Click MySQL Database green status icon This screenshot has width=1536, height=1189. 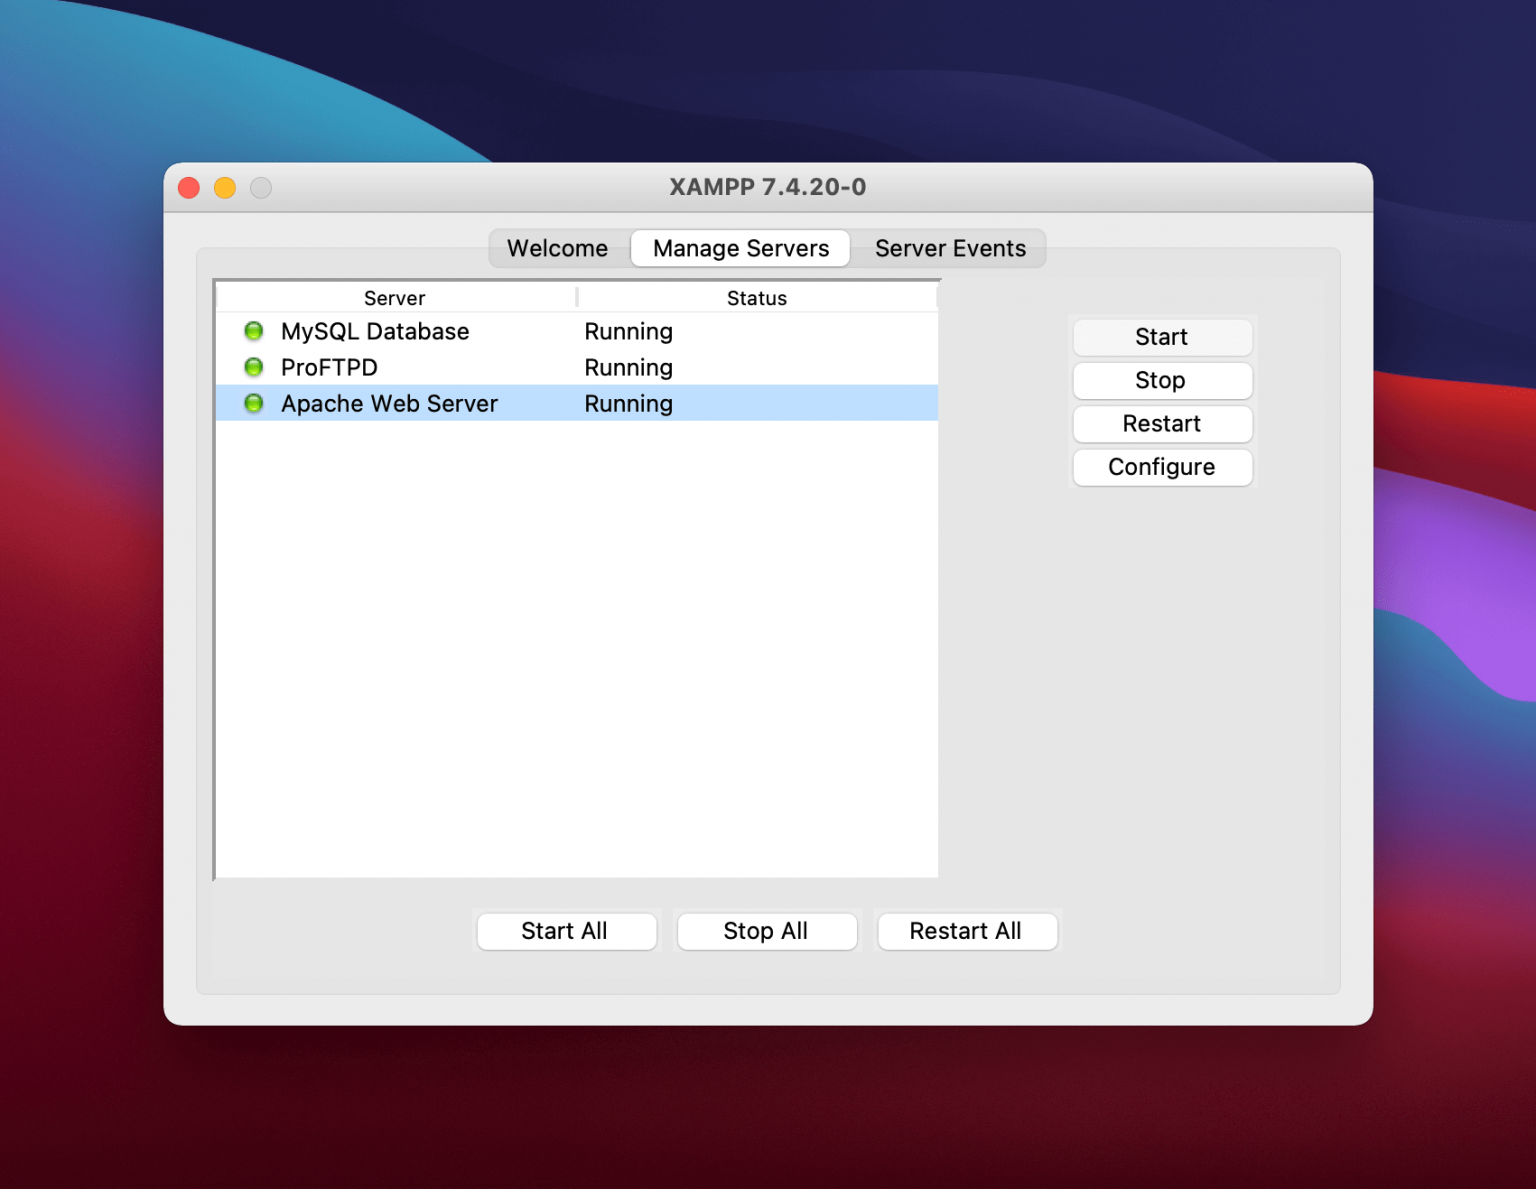(254, 331)
